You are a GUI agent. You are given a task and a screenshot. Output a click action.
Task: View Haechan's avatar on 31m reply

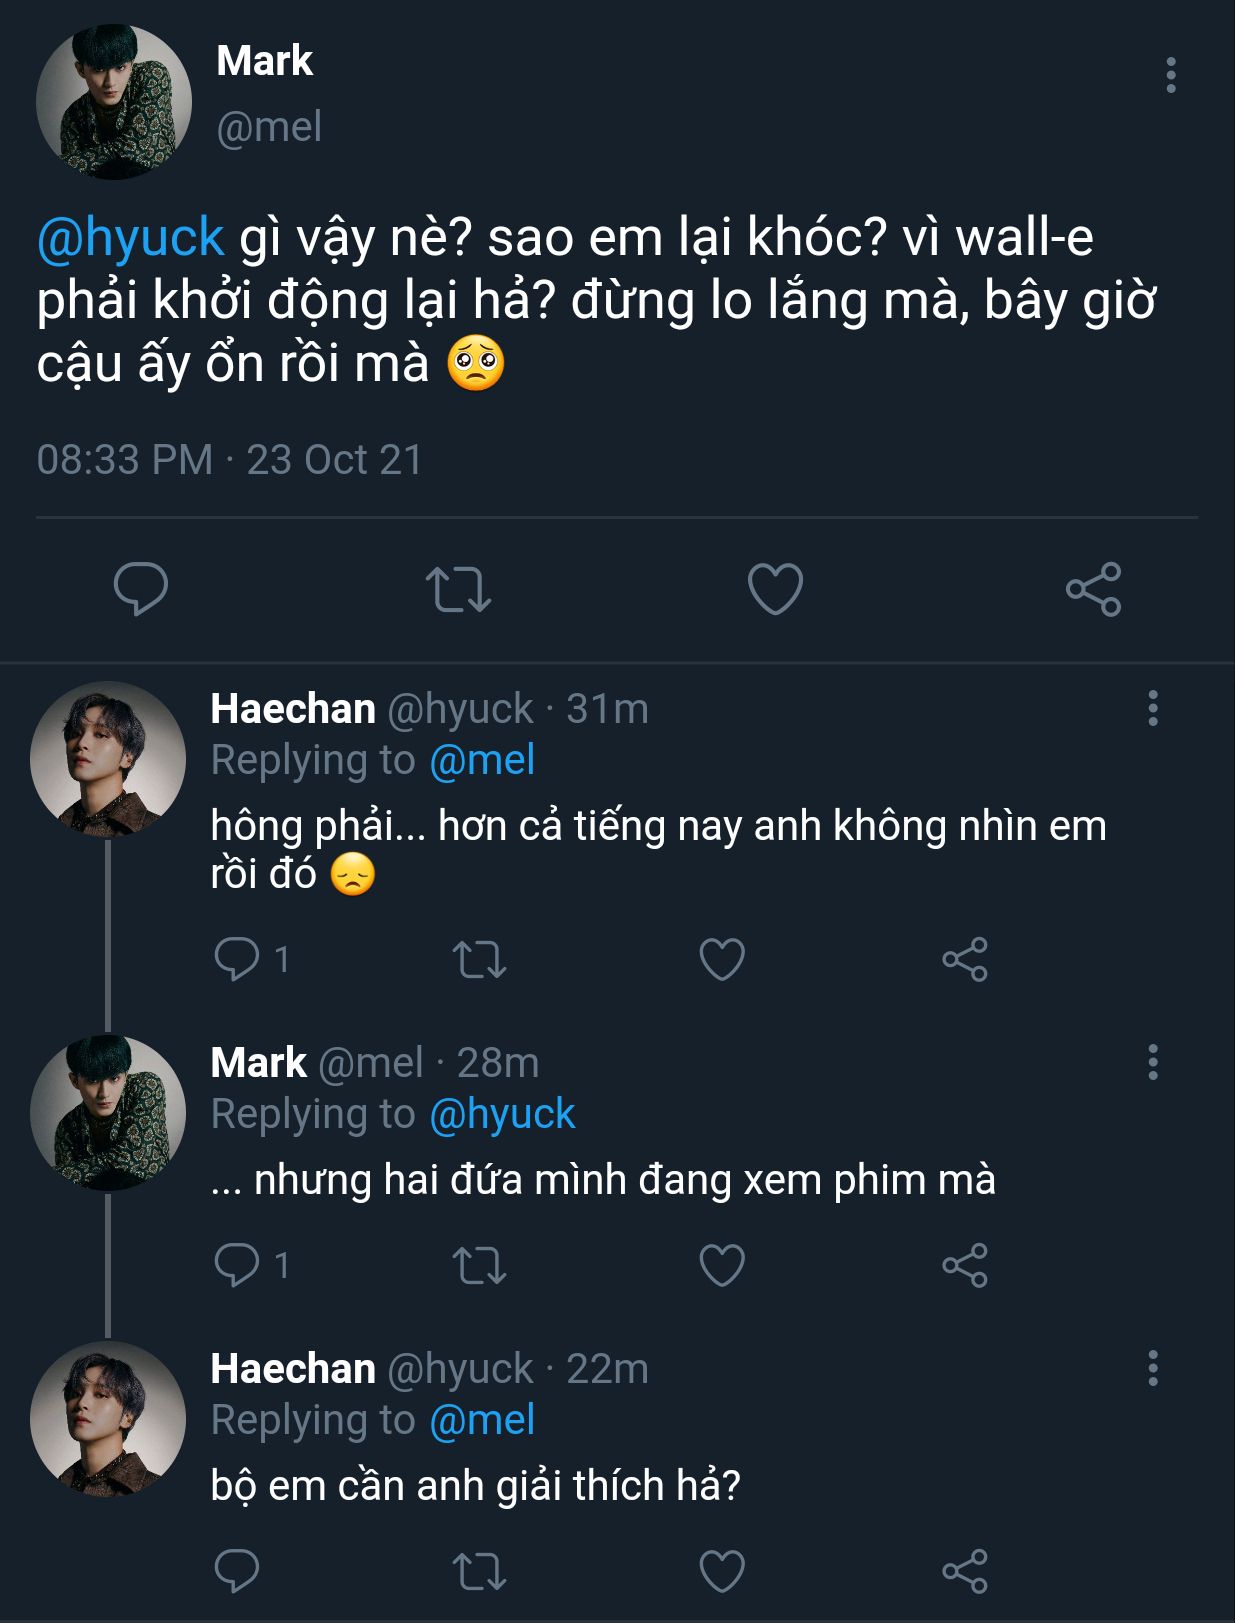108,759
